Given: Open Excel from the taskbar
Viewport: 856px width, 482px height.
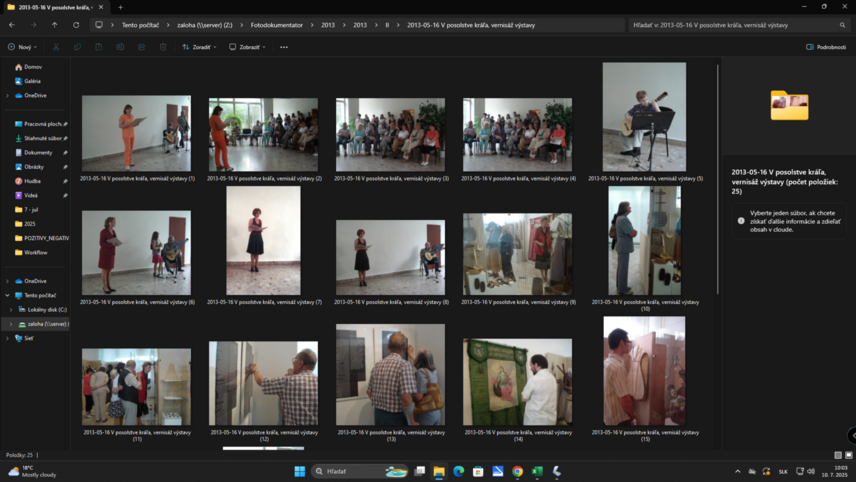Looking at the screenshot, I should click(537, 471).
